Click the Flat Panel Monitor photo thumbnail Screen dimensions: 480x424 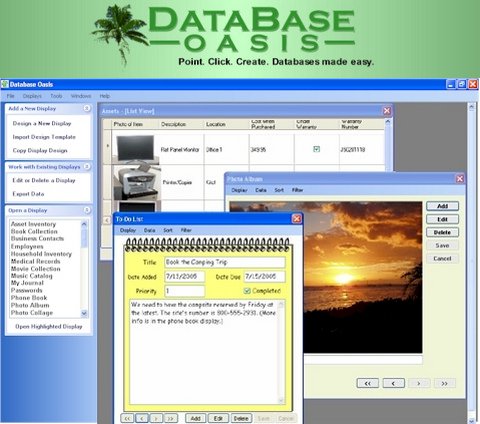(x=135, y=149)
